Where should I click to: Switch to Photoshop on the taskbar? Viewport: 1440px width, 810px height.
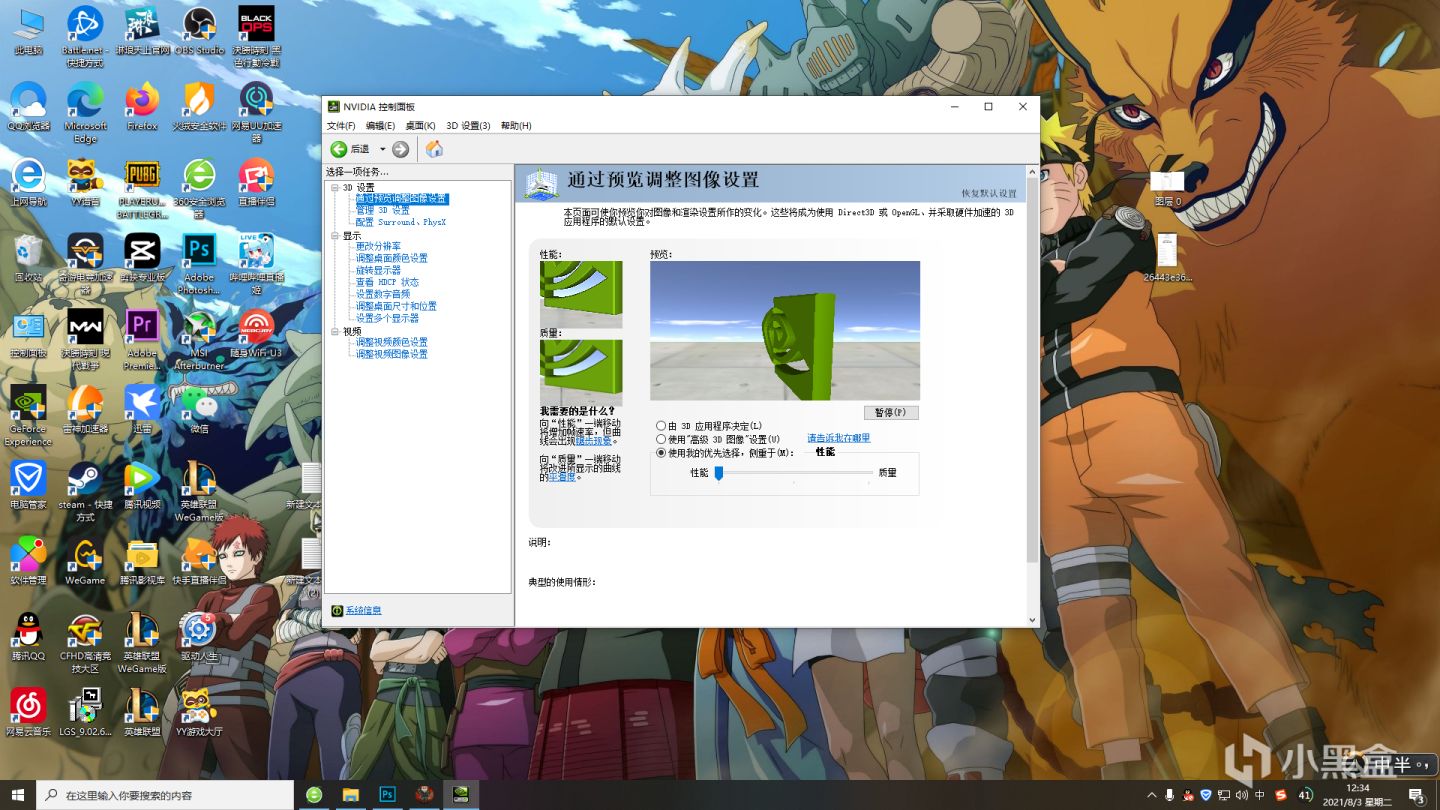click(x=387, y=795)
